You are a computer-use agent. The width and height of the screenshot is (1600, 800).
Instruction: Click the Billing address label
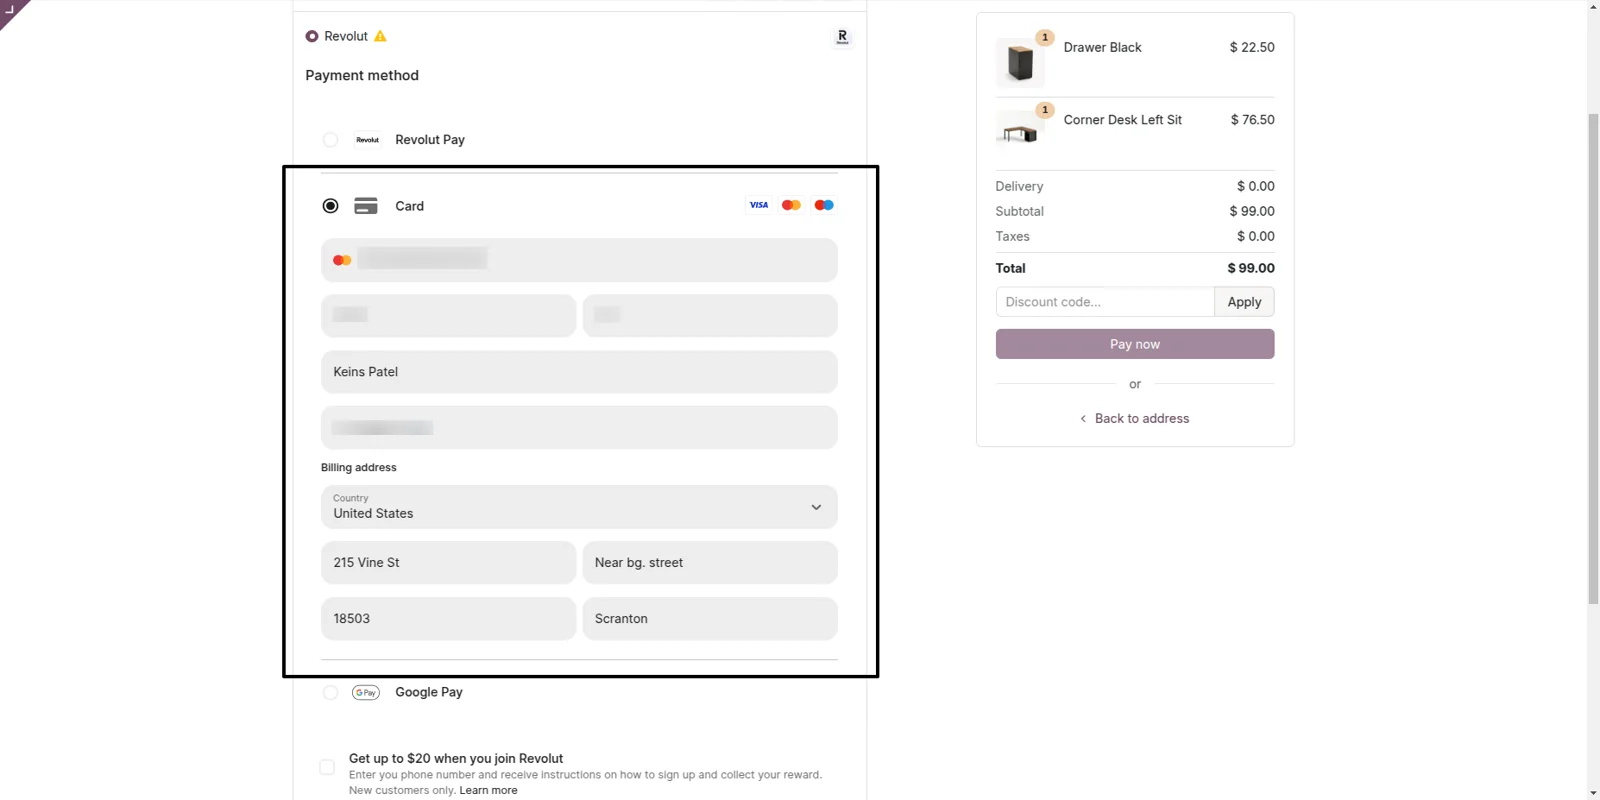358,468
